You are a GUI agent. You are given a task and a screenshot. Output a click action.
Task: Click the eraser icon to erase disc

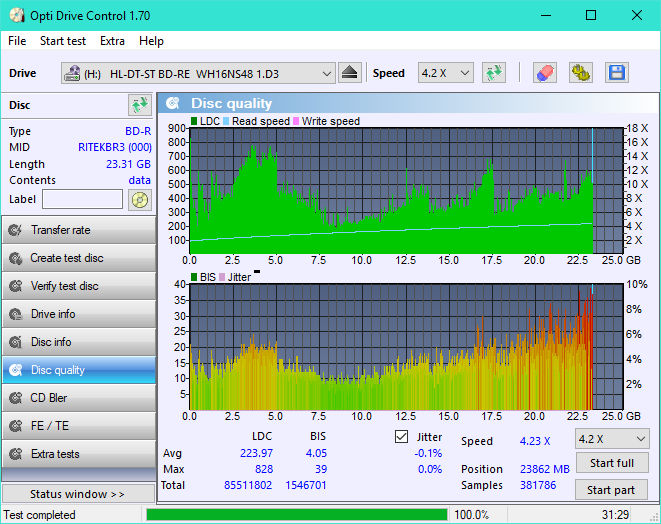pyautogui.click(x=545, y=73)
